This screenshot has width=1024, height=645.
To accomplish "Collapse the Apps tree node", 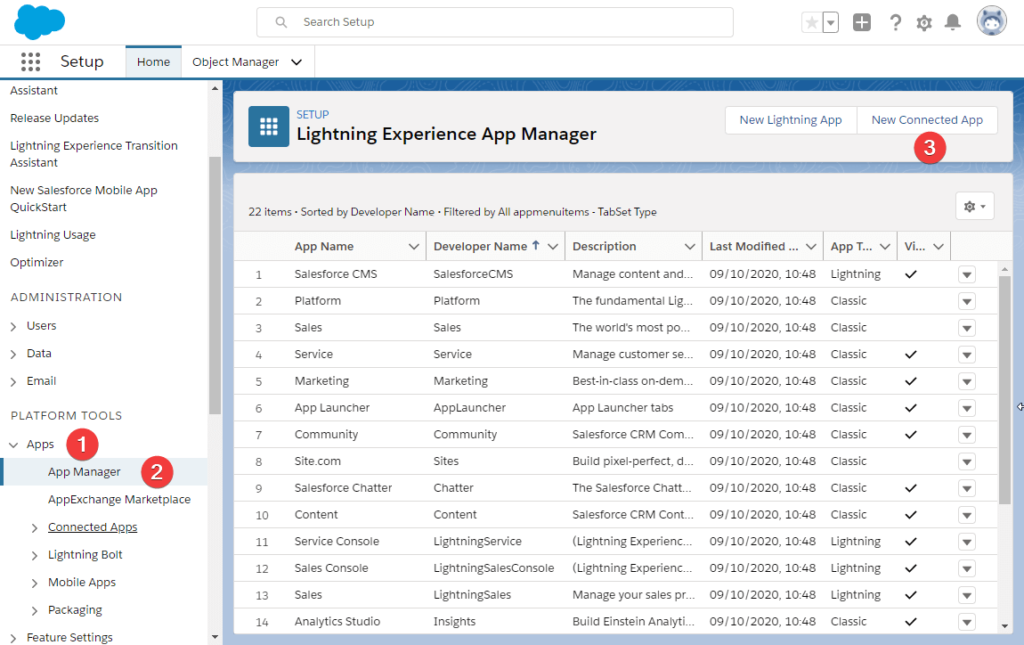I will (x=13, y=445).
